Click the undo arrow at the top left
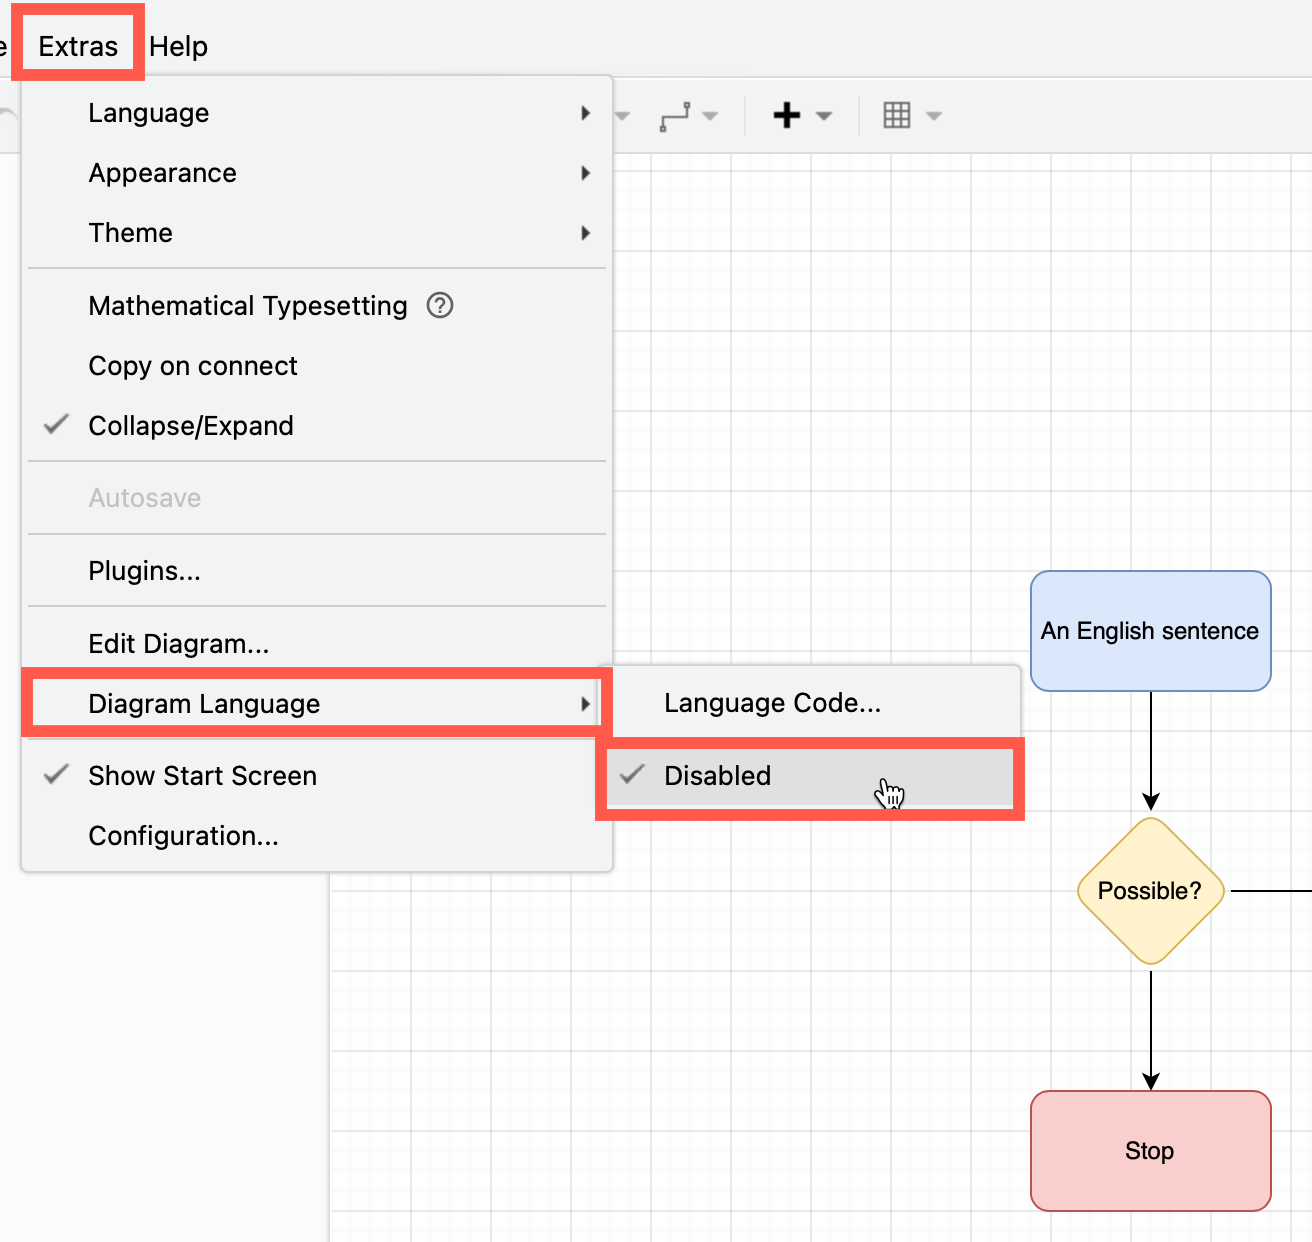Screen dimensions: 1312x1242 tap(6, 115)
